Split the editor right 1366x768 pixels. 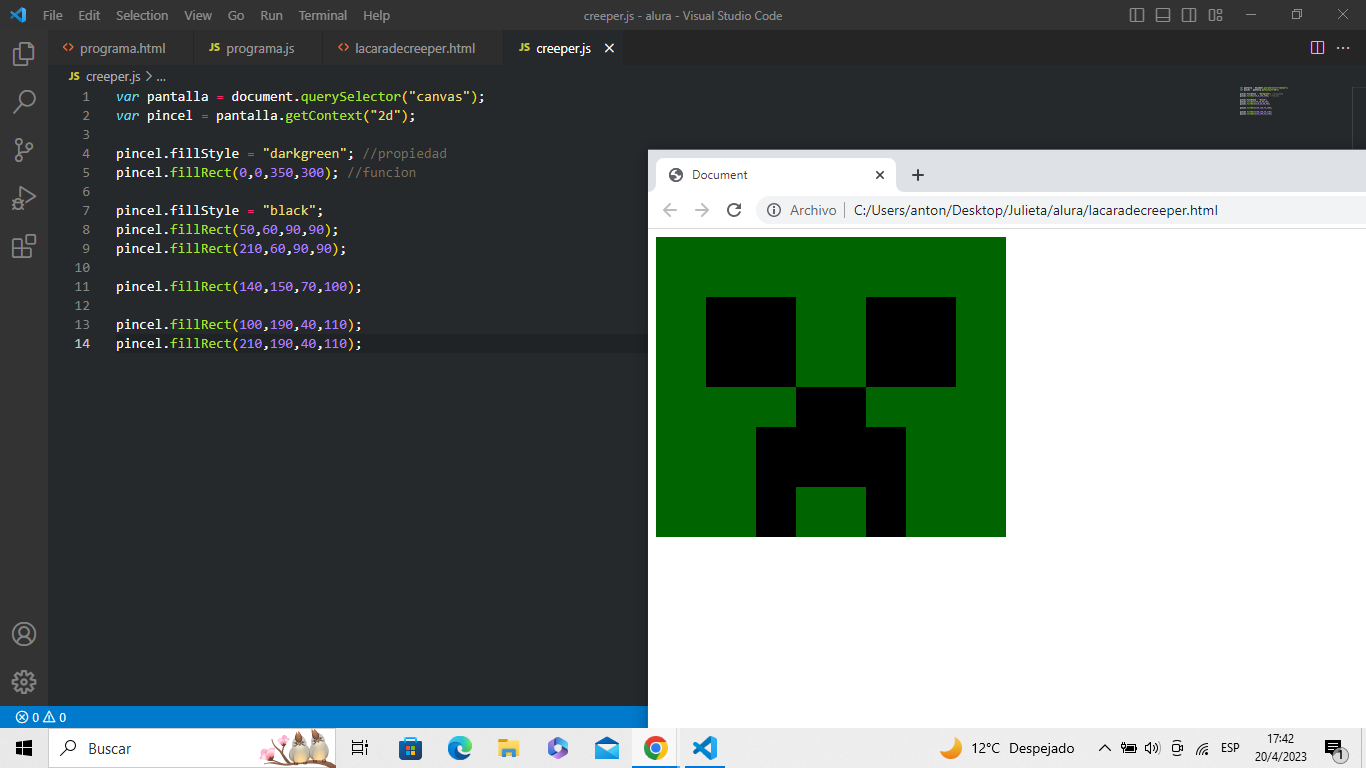pos(1317,48)
